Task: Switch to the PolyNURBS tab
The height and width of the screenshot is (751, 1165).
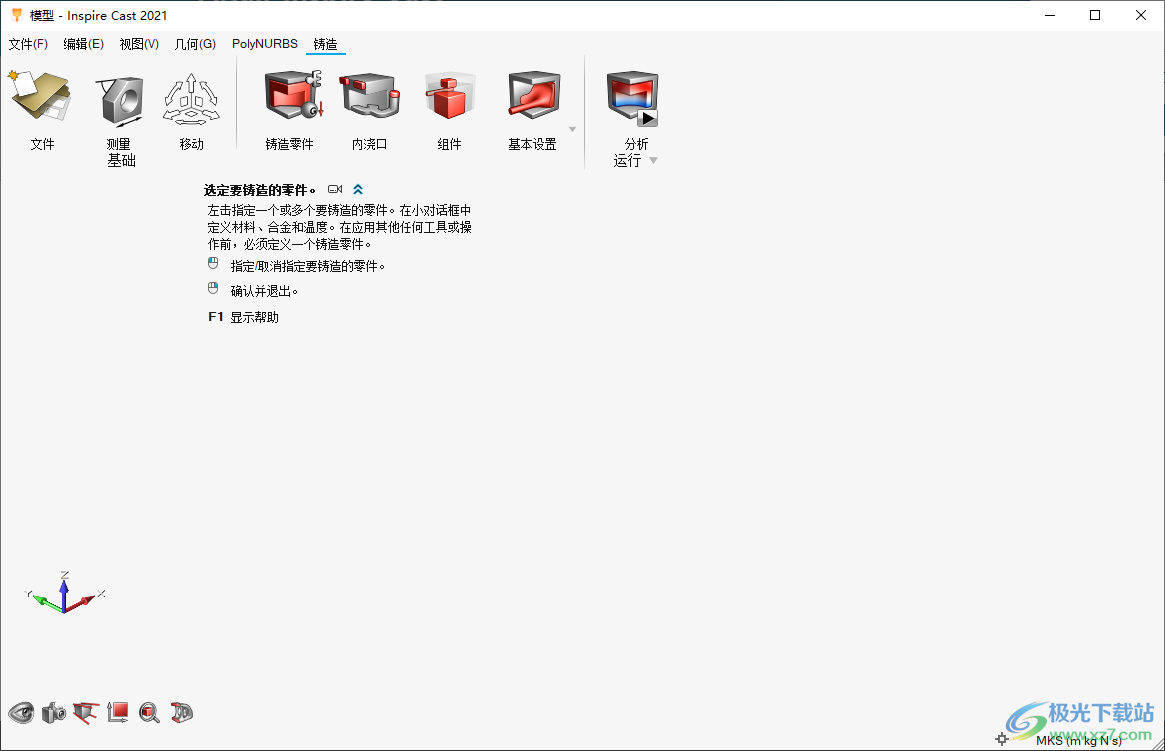Action: tap(265, 44)
